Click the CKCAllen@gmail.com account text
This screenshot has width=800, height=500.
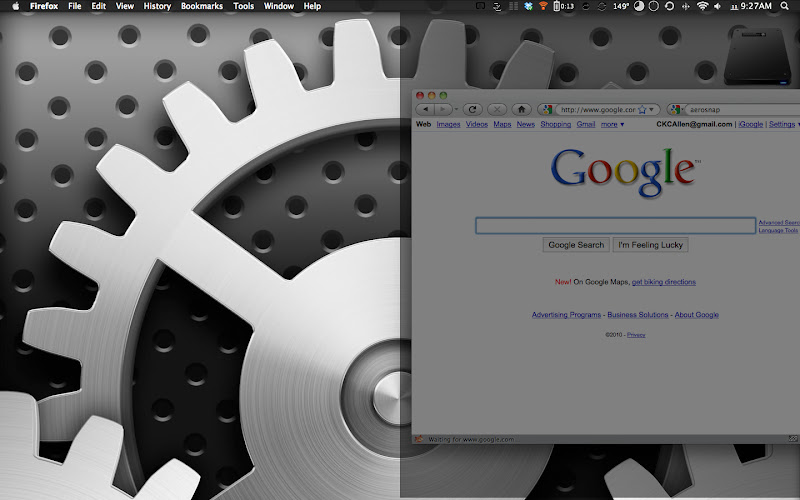[x=694, y=124]
